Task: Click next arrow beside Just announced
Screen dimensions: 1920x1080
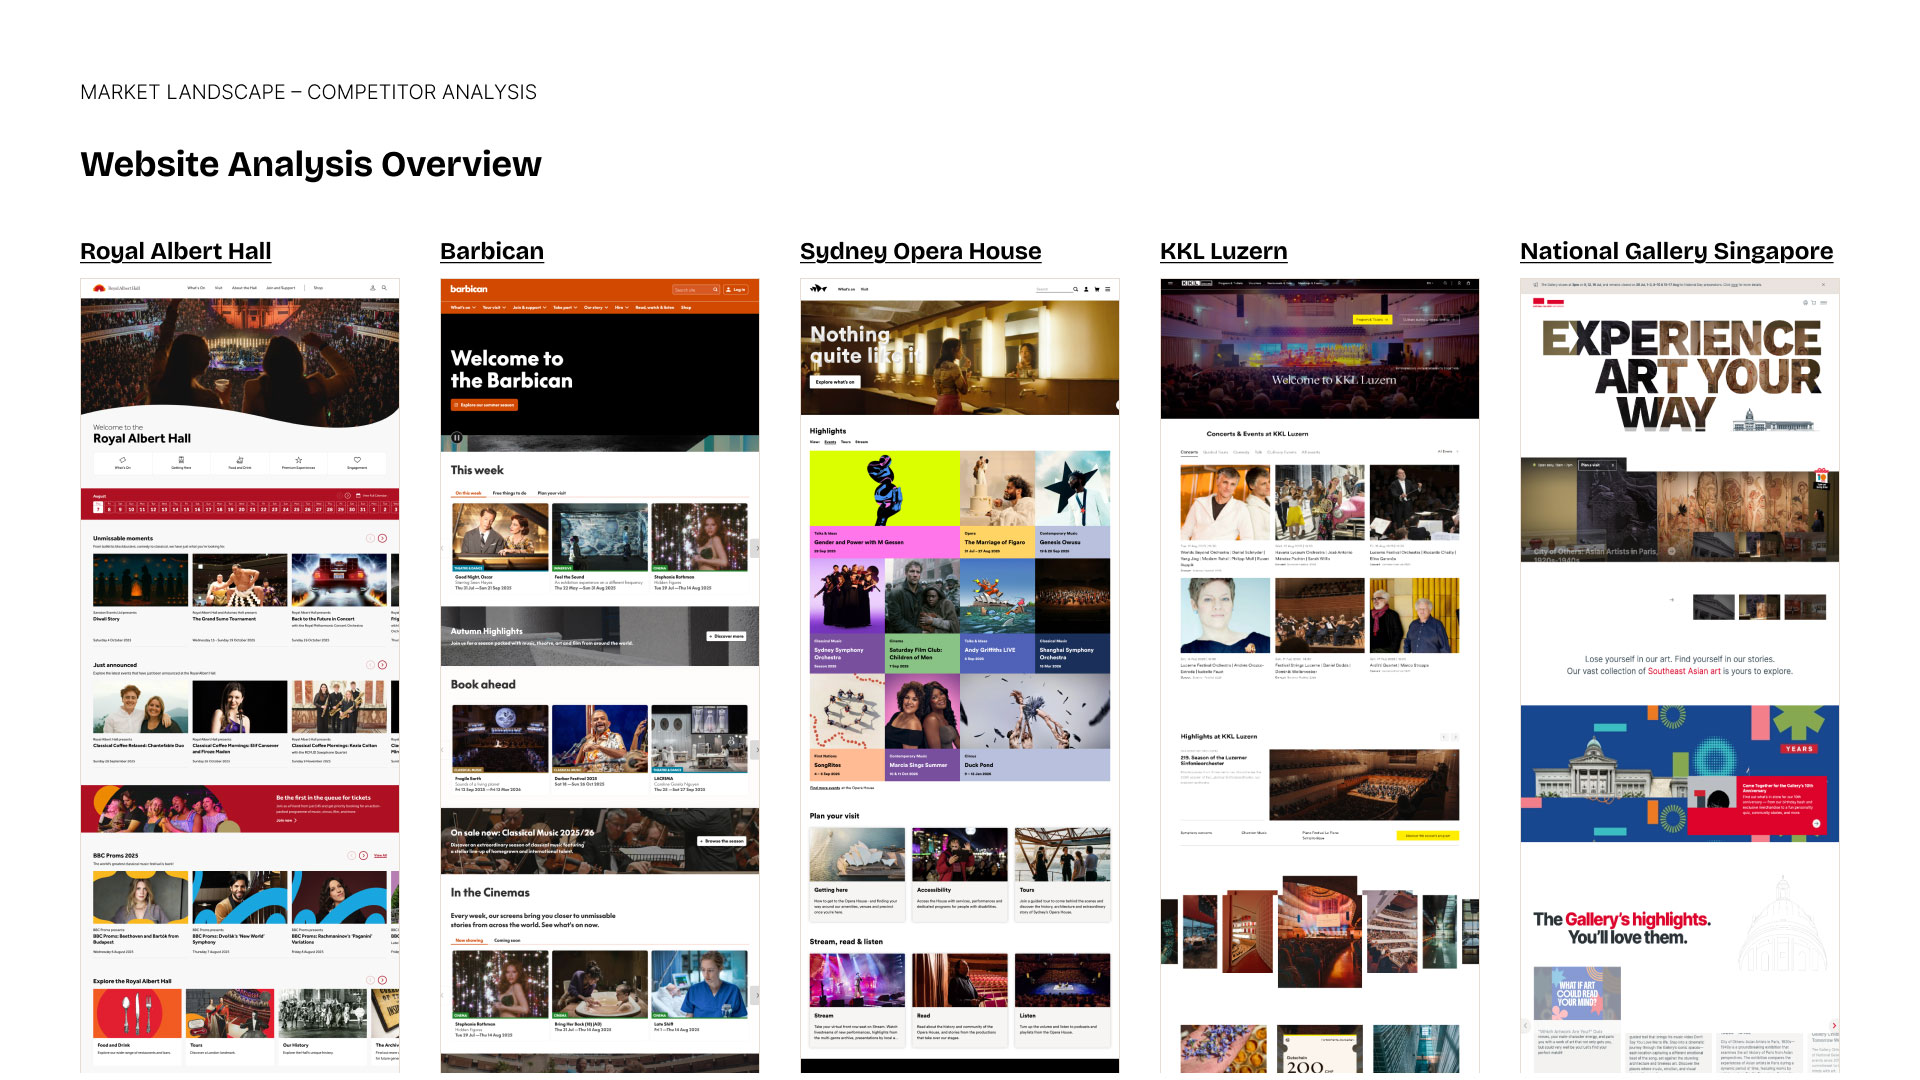Action: pyautogui.click(x=382, y=665)
